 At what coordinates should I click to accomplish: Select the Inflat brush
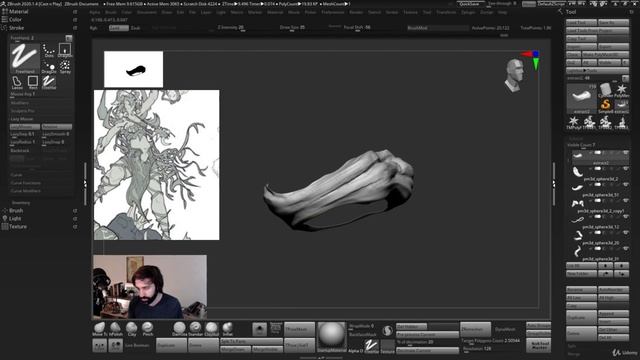(227, 329)
